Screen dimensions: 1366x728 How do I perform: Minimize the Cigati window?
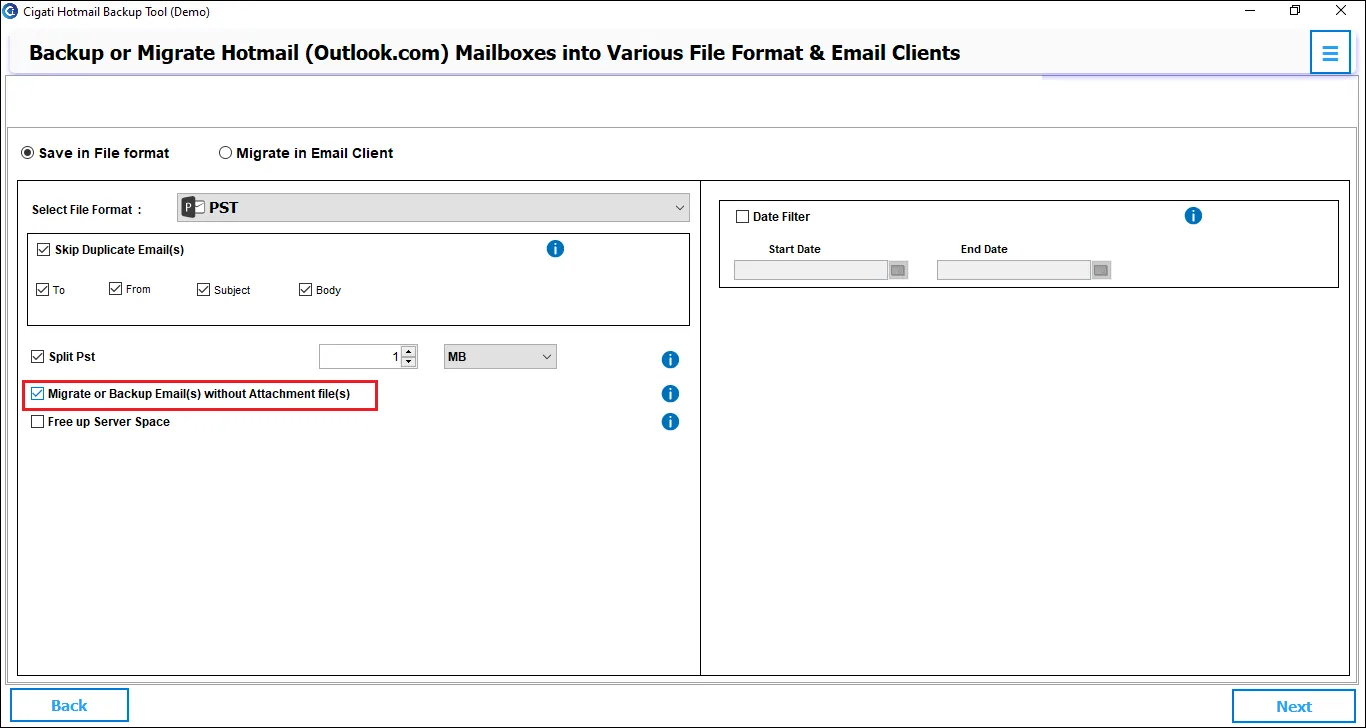click(1250, 11)
